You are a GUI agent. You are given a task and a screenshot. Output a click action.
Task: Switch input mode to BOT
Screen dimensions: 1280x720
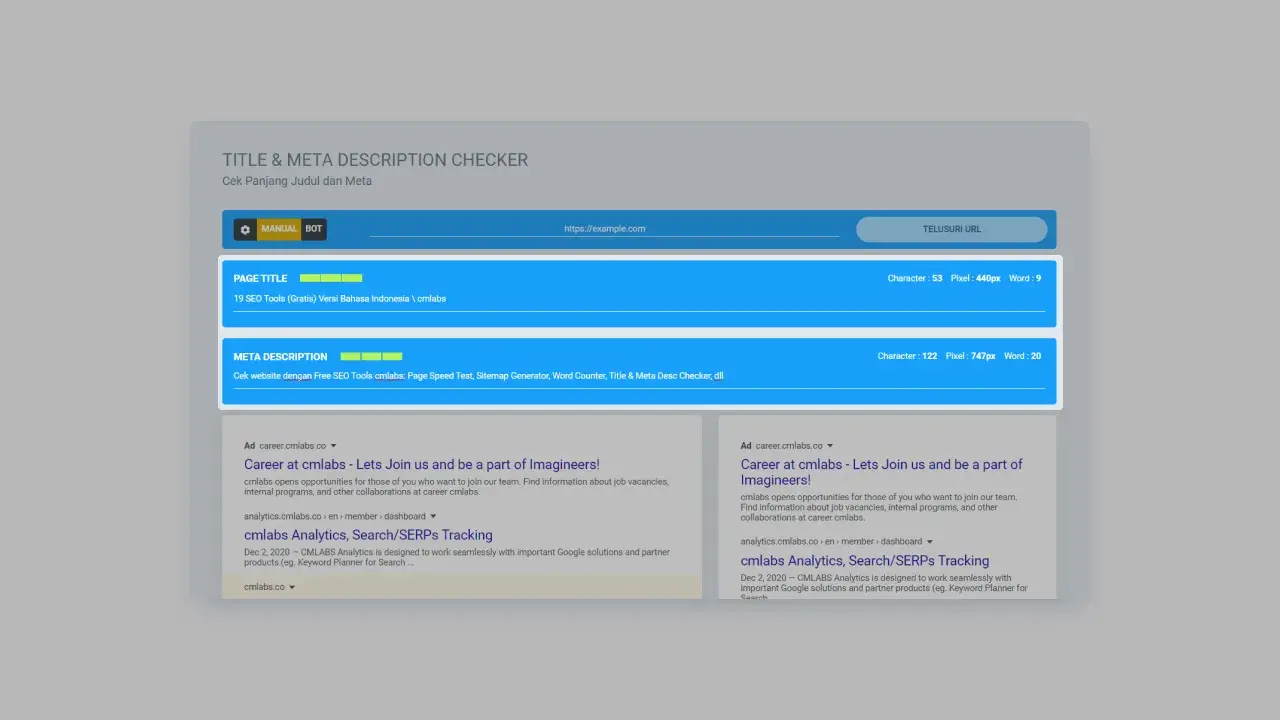313,229
